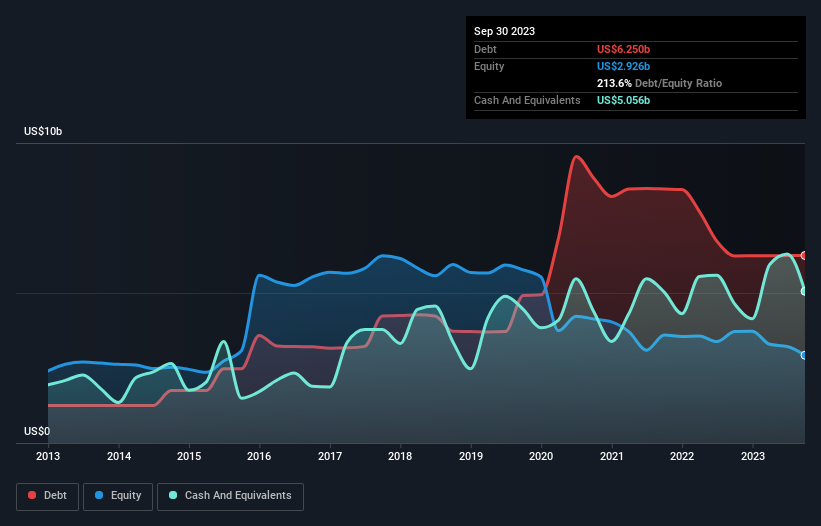Select the 2018 x-axis label
Image resolution: width=821 pixels, height=526 pixels.
click(x=400, y=456)
